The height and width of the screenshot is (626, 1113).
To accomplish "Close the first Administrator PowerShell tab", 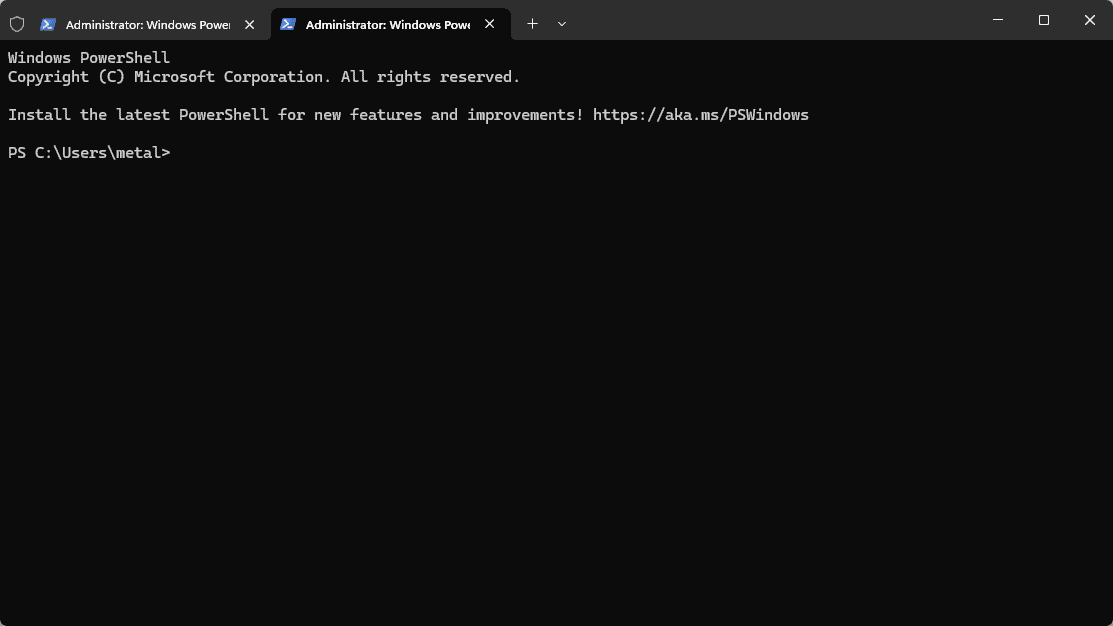I will [250, 24].
